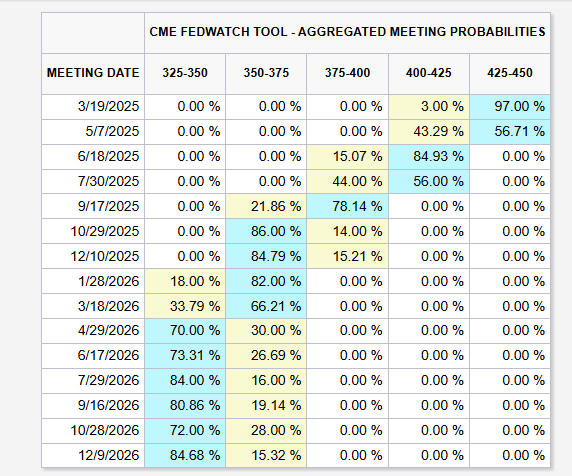Click the 425-450 column header
Viewport: 572px width, 476px height.
pyautogui.click(x=510, y=73)
